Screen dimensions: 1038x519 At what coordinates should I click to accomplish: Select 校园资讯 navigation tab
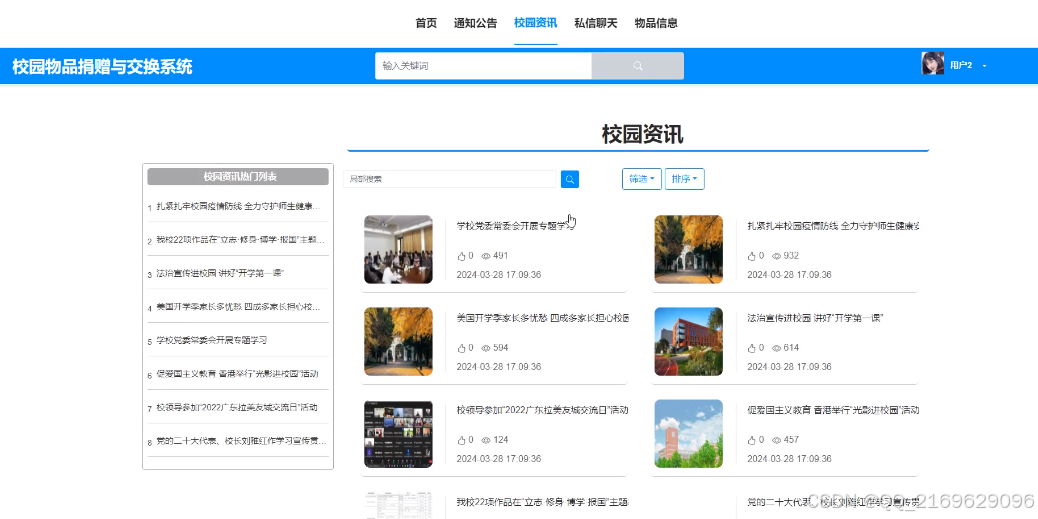[x=536, y=23]
